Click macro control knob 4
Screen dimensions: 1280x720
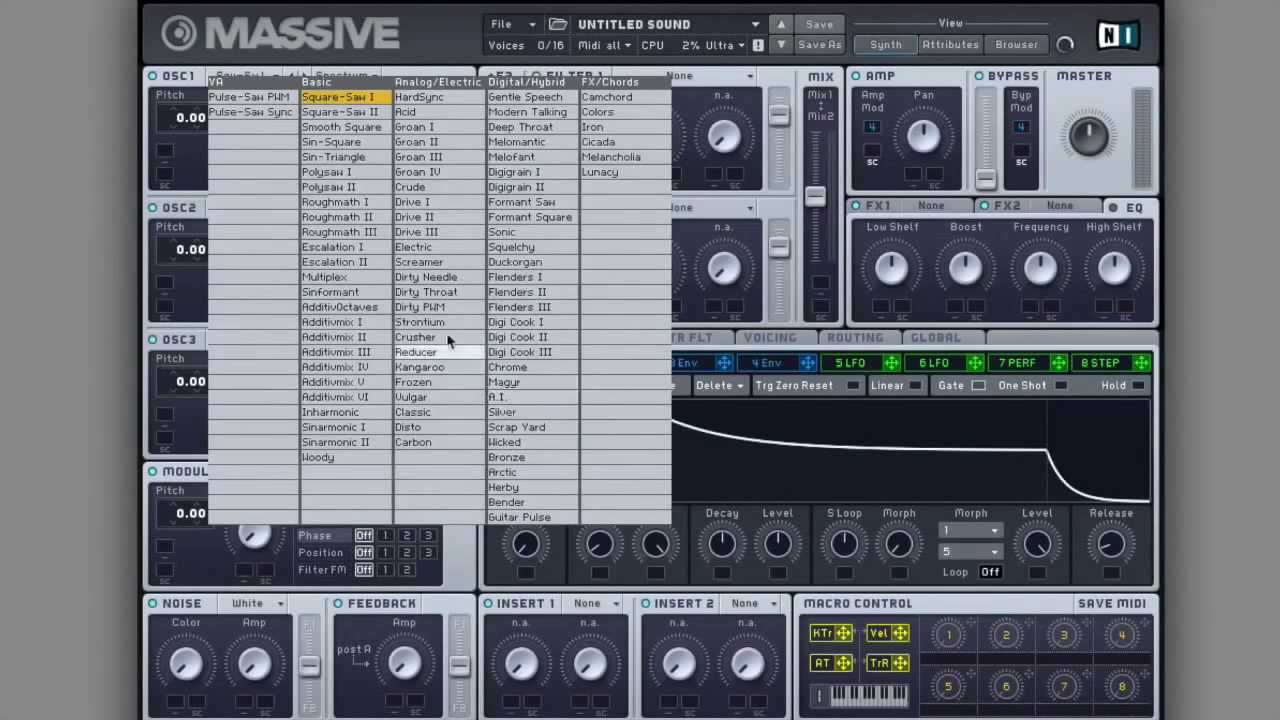1122,635
